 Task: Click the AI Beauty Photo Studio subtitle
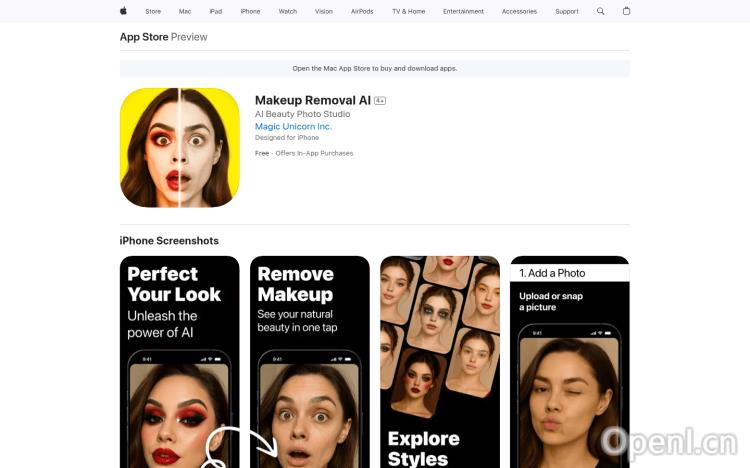(302, 114)
